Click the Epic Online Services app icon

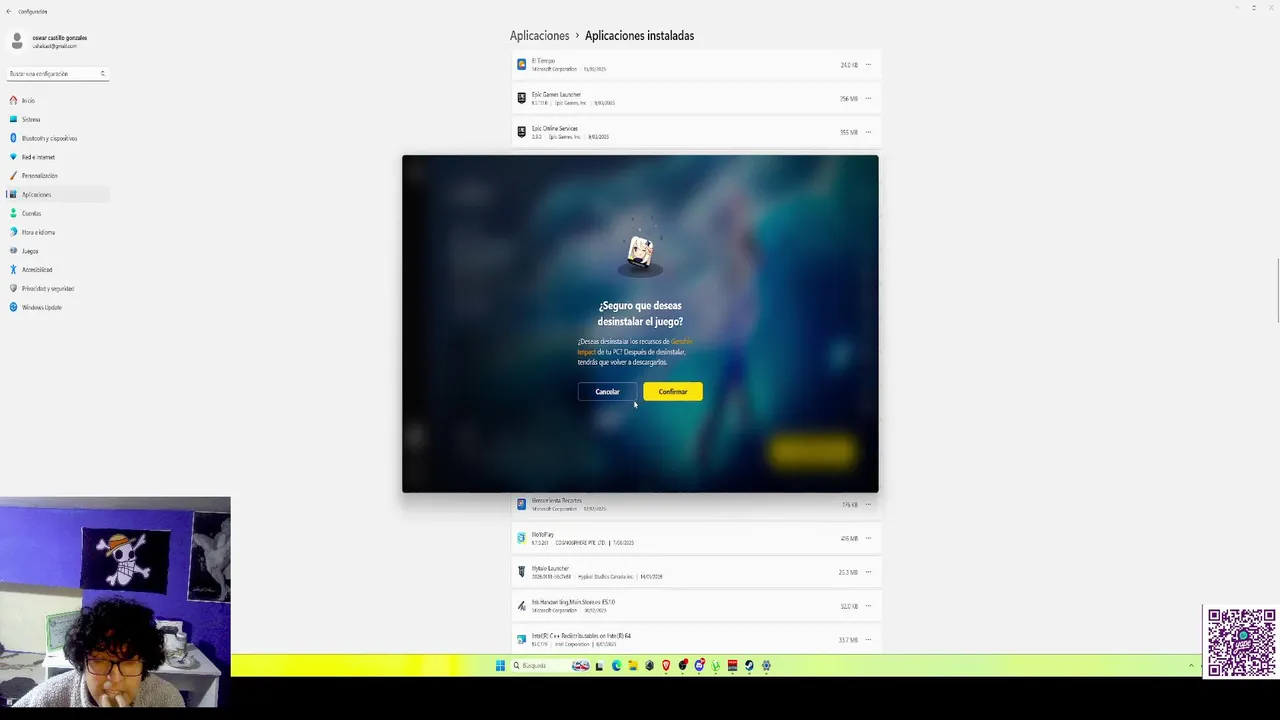coord(521,132)
